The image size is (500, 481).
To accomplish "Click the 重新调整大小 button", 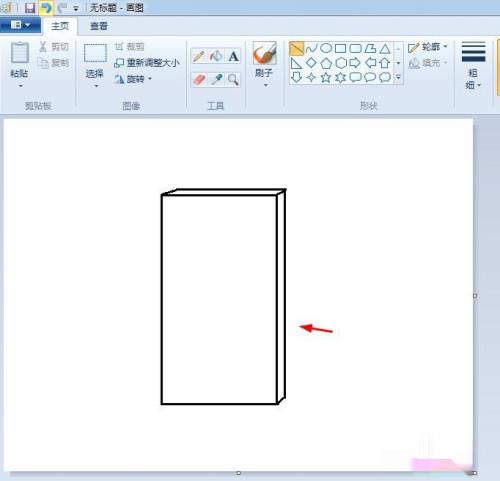I will click(x=147, y=62).
